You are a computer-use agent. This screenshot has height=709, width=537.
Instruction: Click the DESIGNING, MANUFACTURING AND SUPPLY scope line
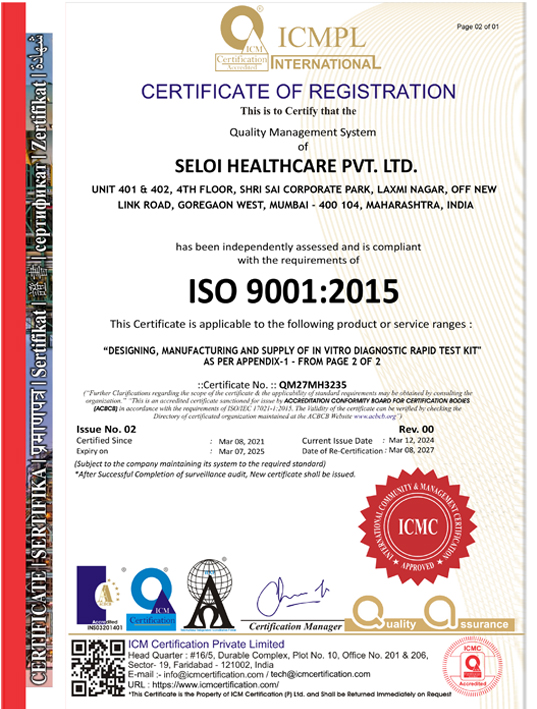(x=292, y=350)
